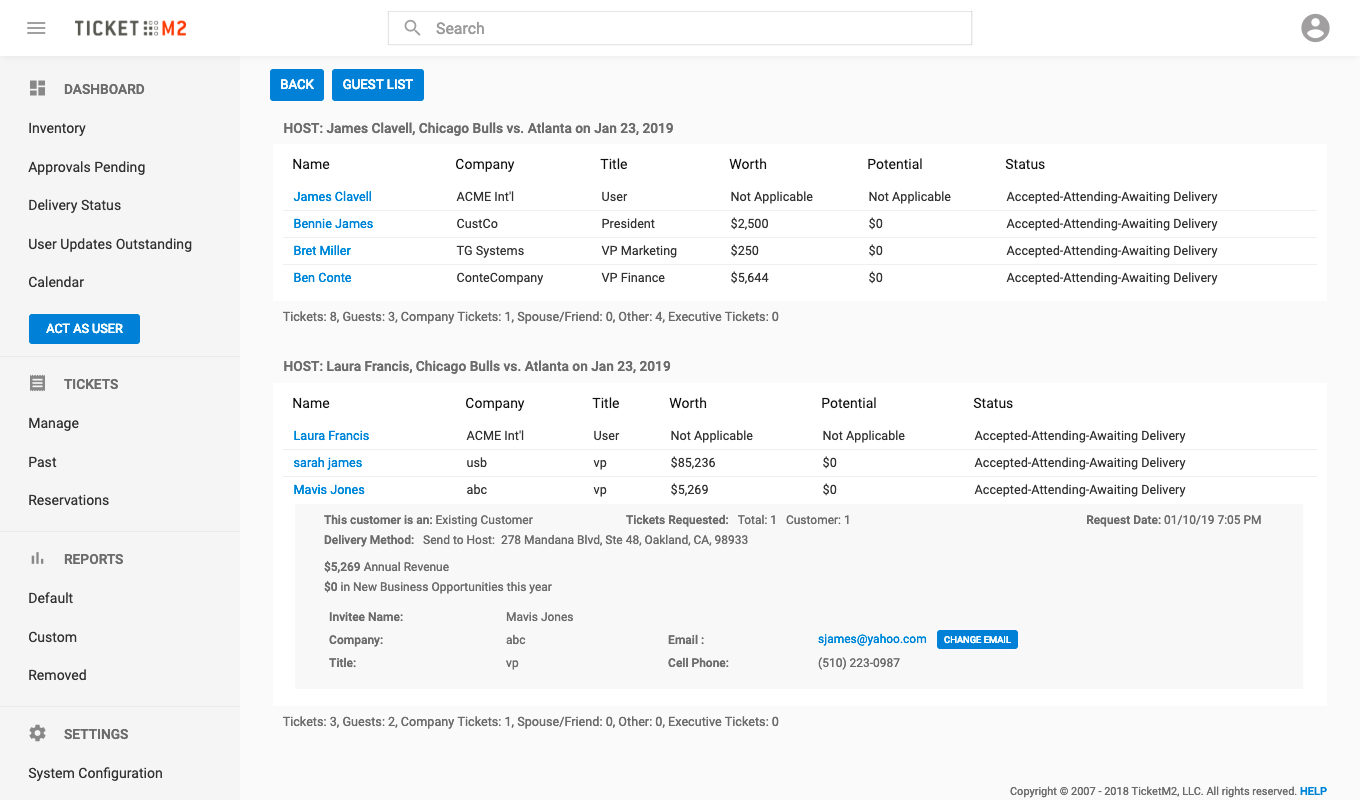This screenshot has height=800, width=1360.
Task: Open the HELP link in footer
Action: (1313, 791)
